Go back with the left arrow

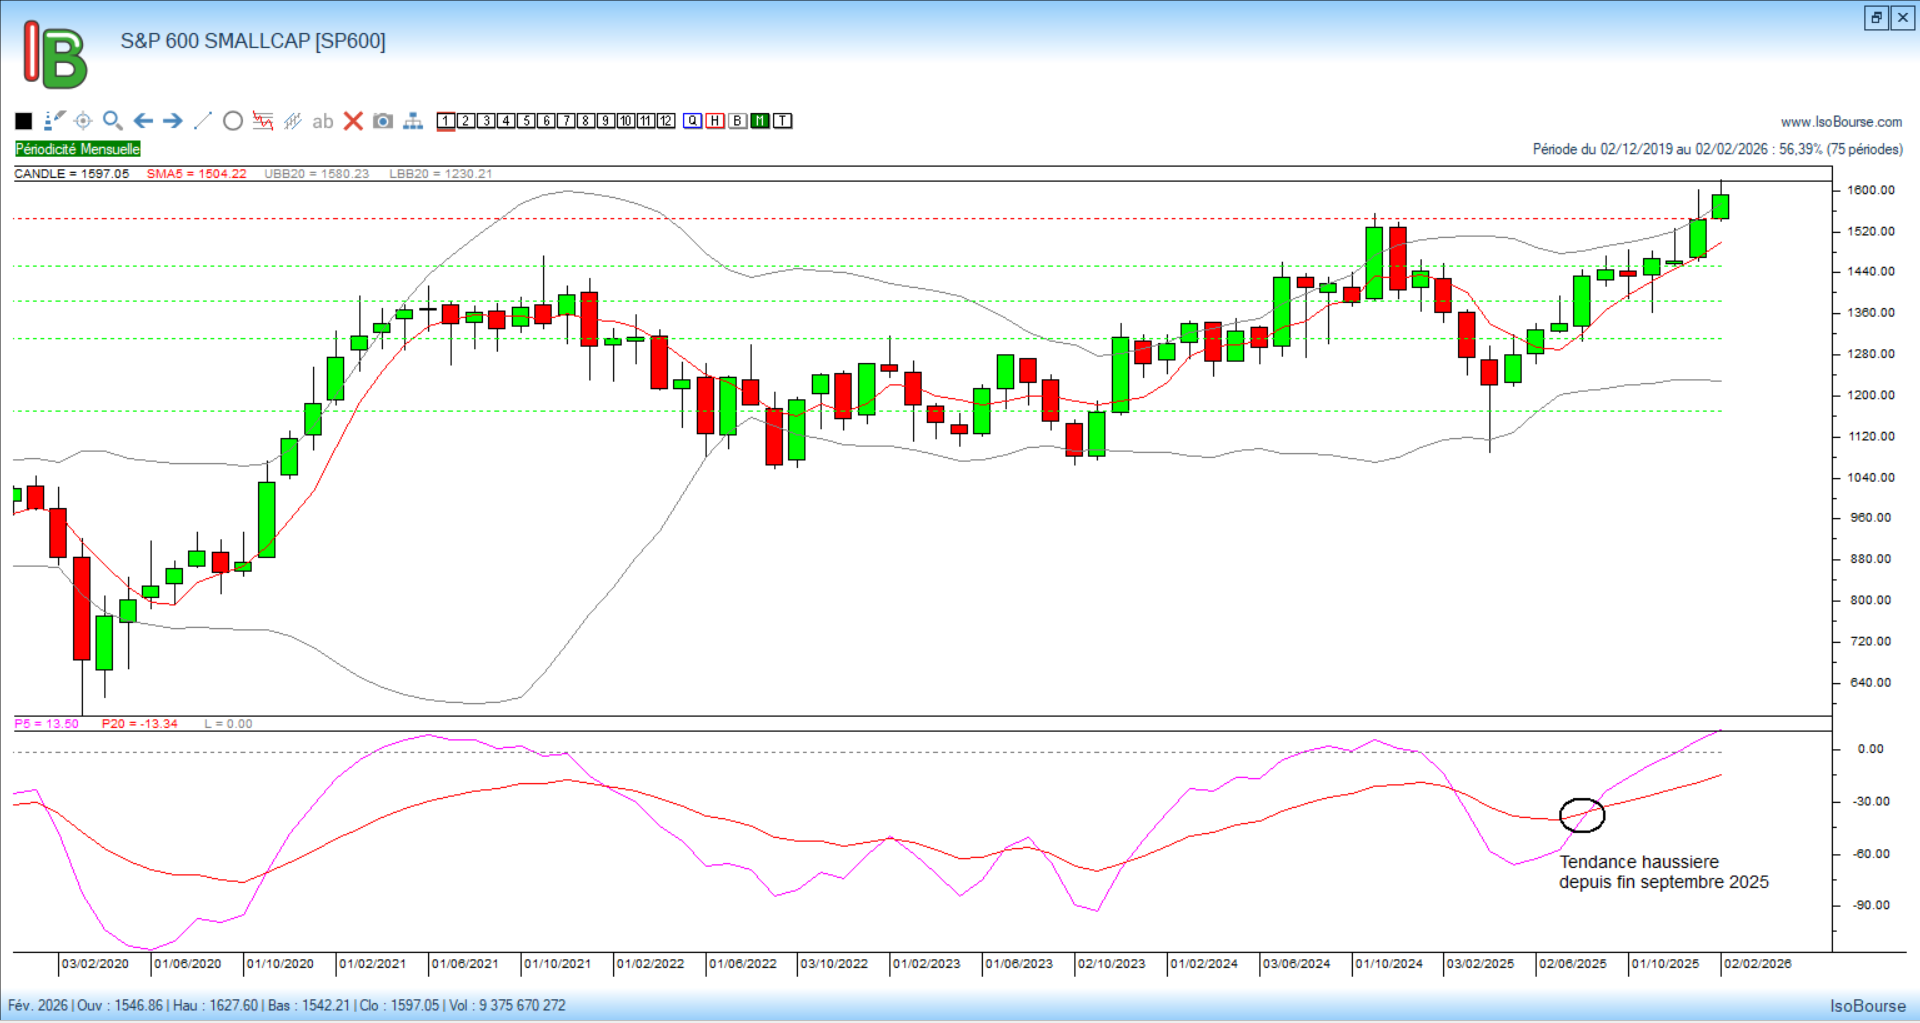click(143, 121)
